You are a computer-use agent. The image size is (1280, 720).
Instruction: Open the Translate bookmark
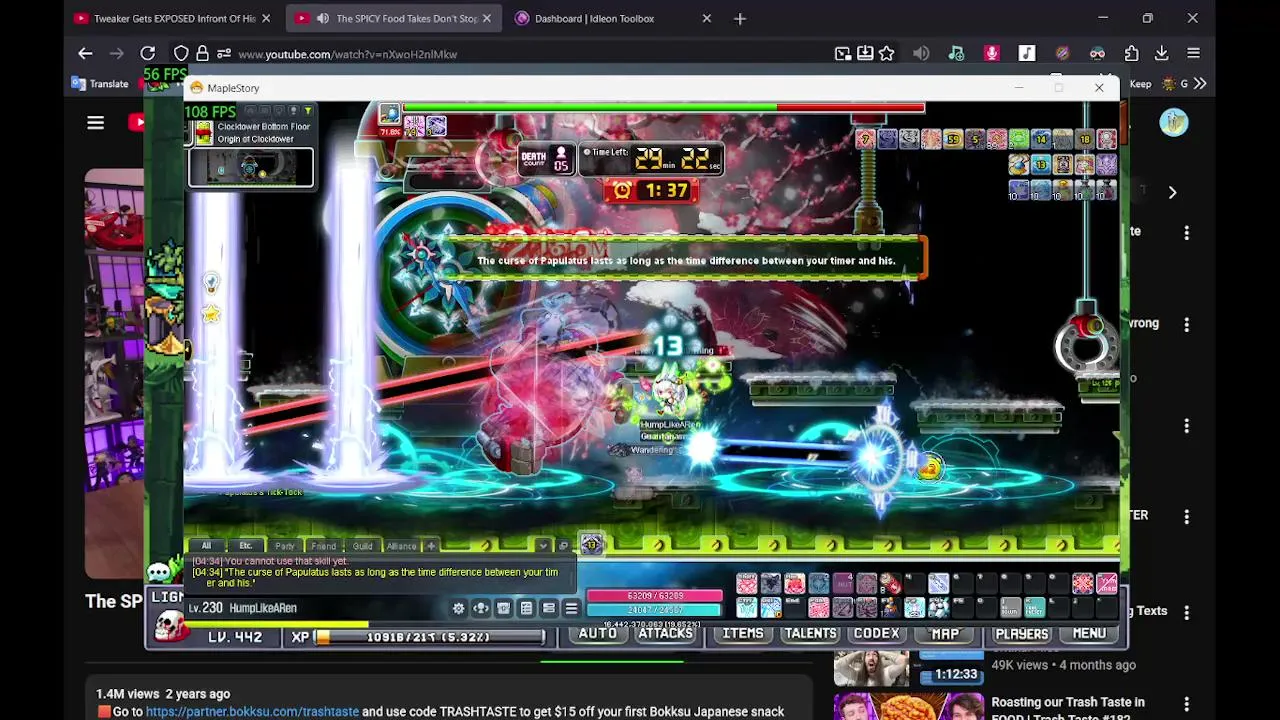(100, 84)
